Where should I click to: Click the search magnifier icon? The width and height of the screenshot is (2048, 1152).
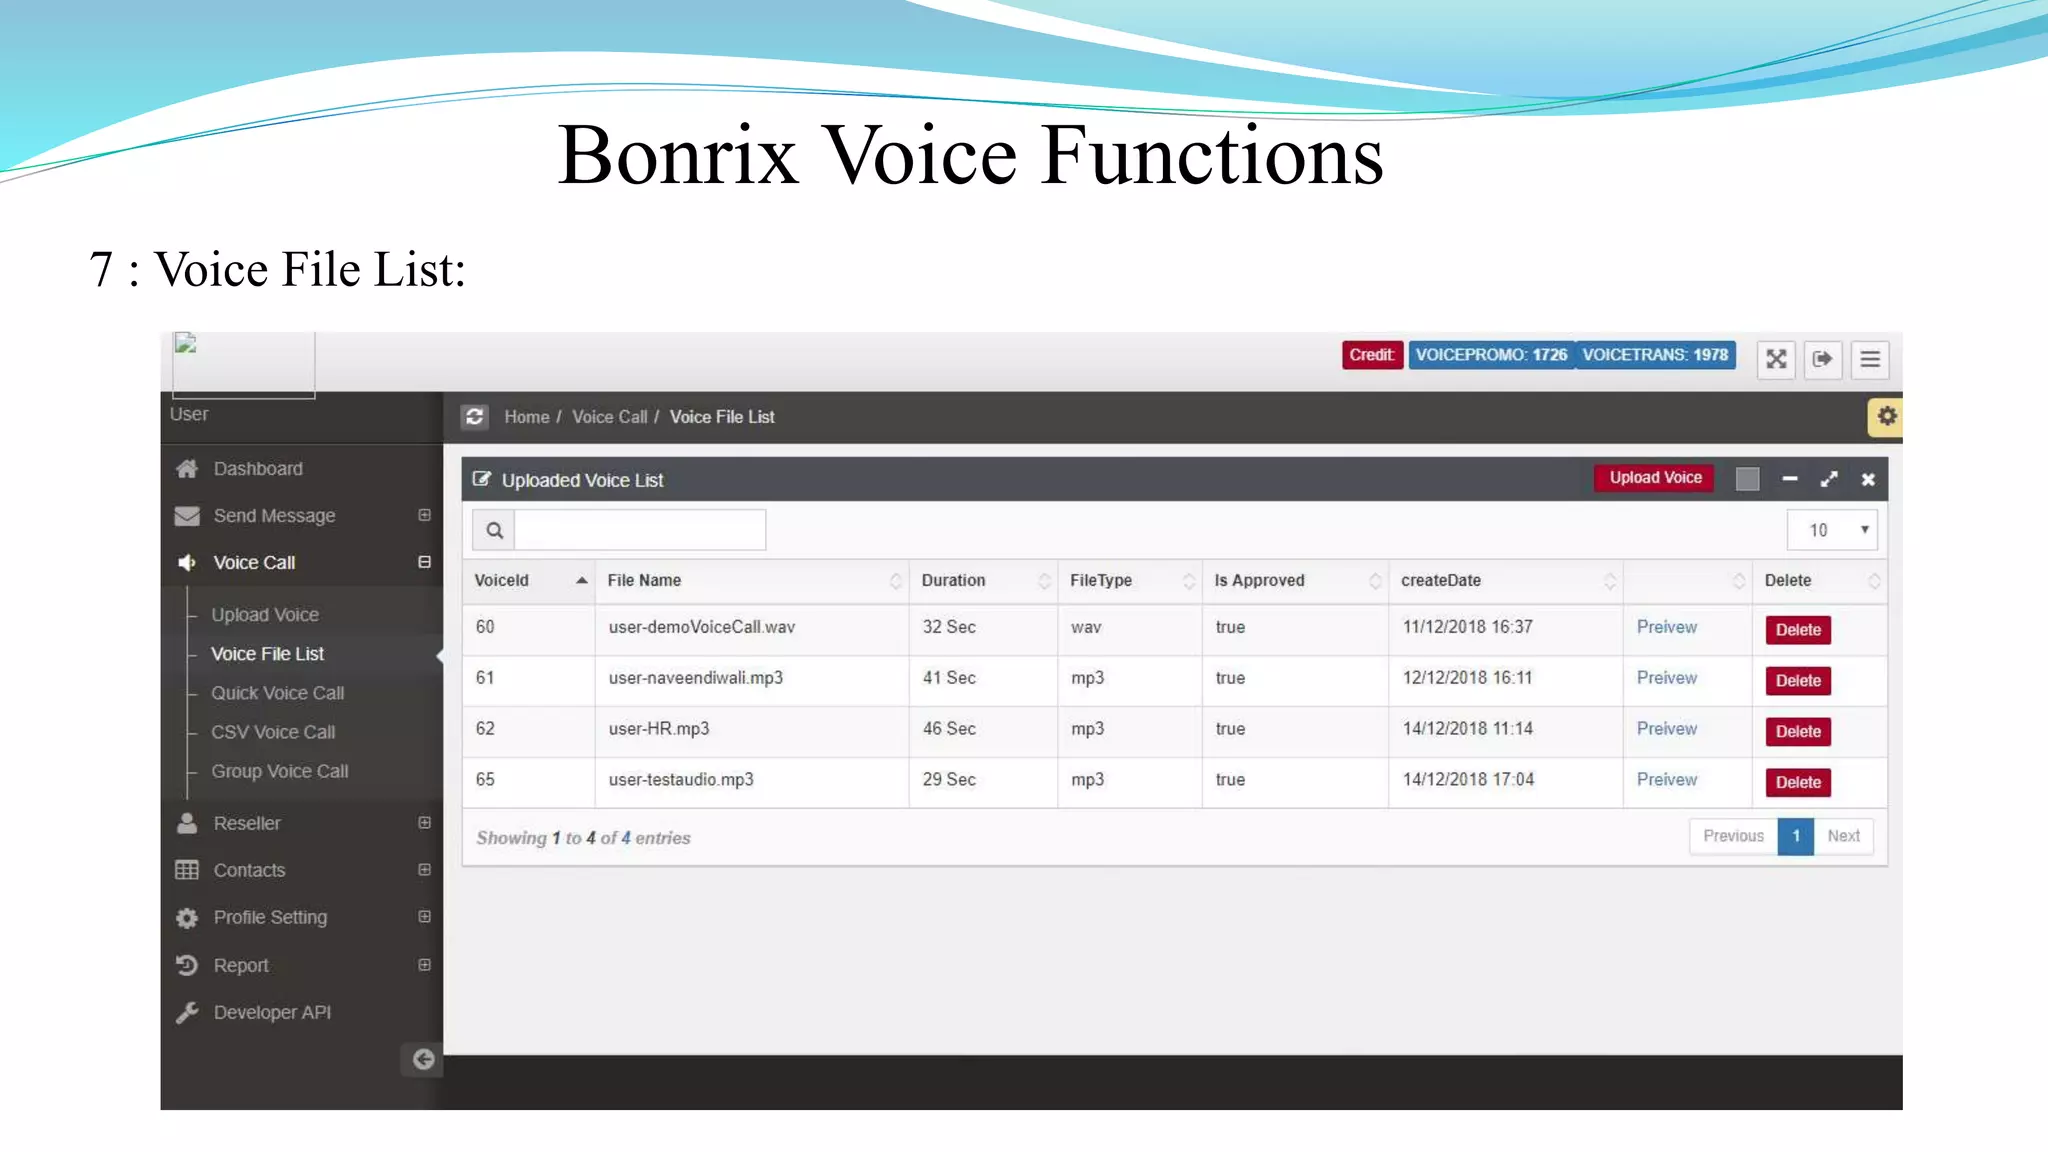(494, 530)
